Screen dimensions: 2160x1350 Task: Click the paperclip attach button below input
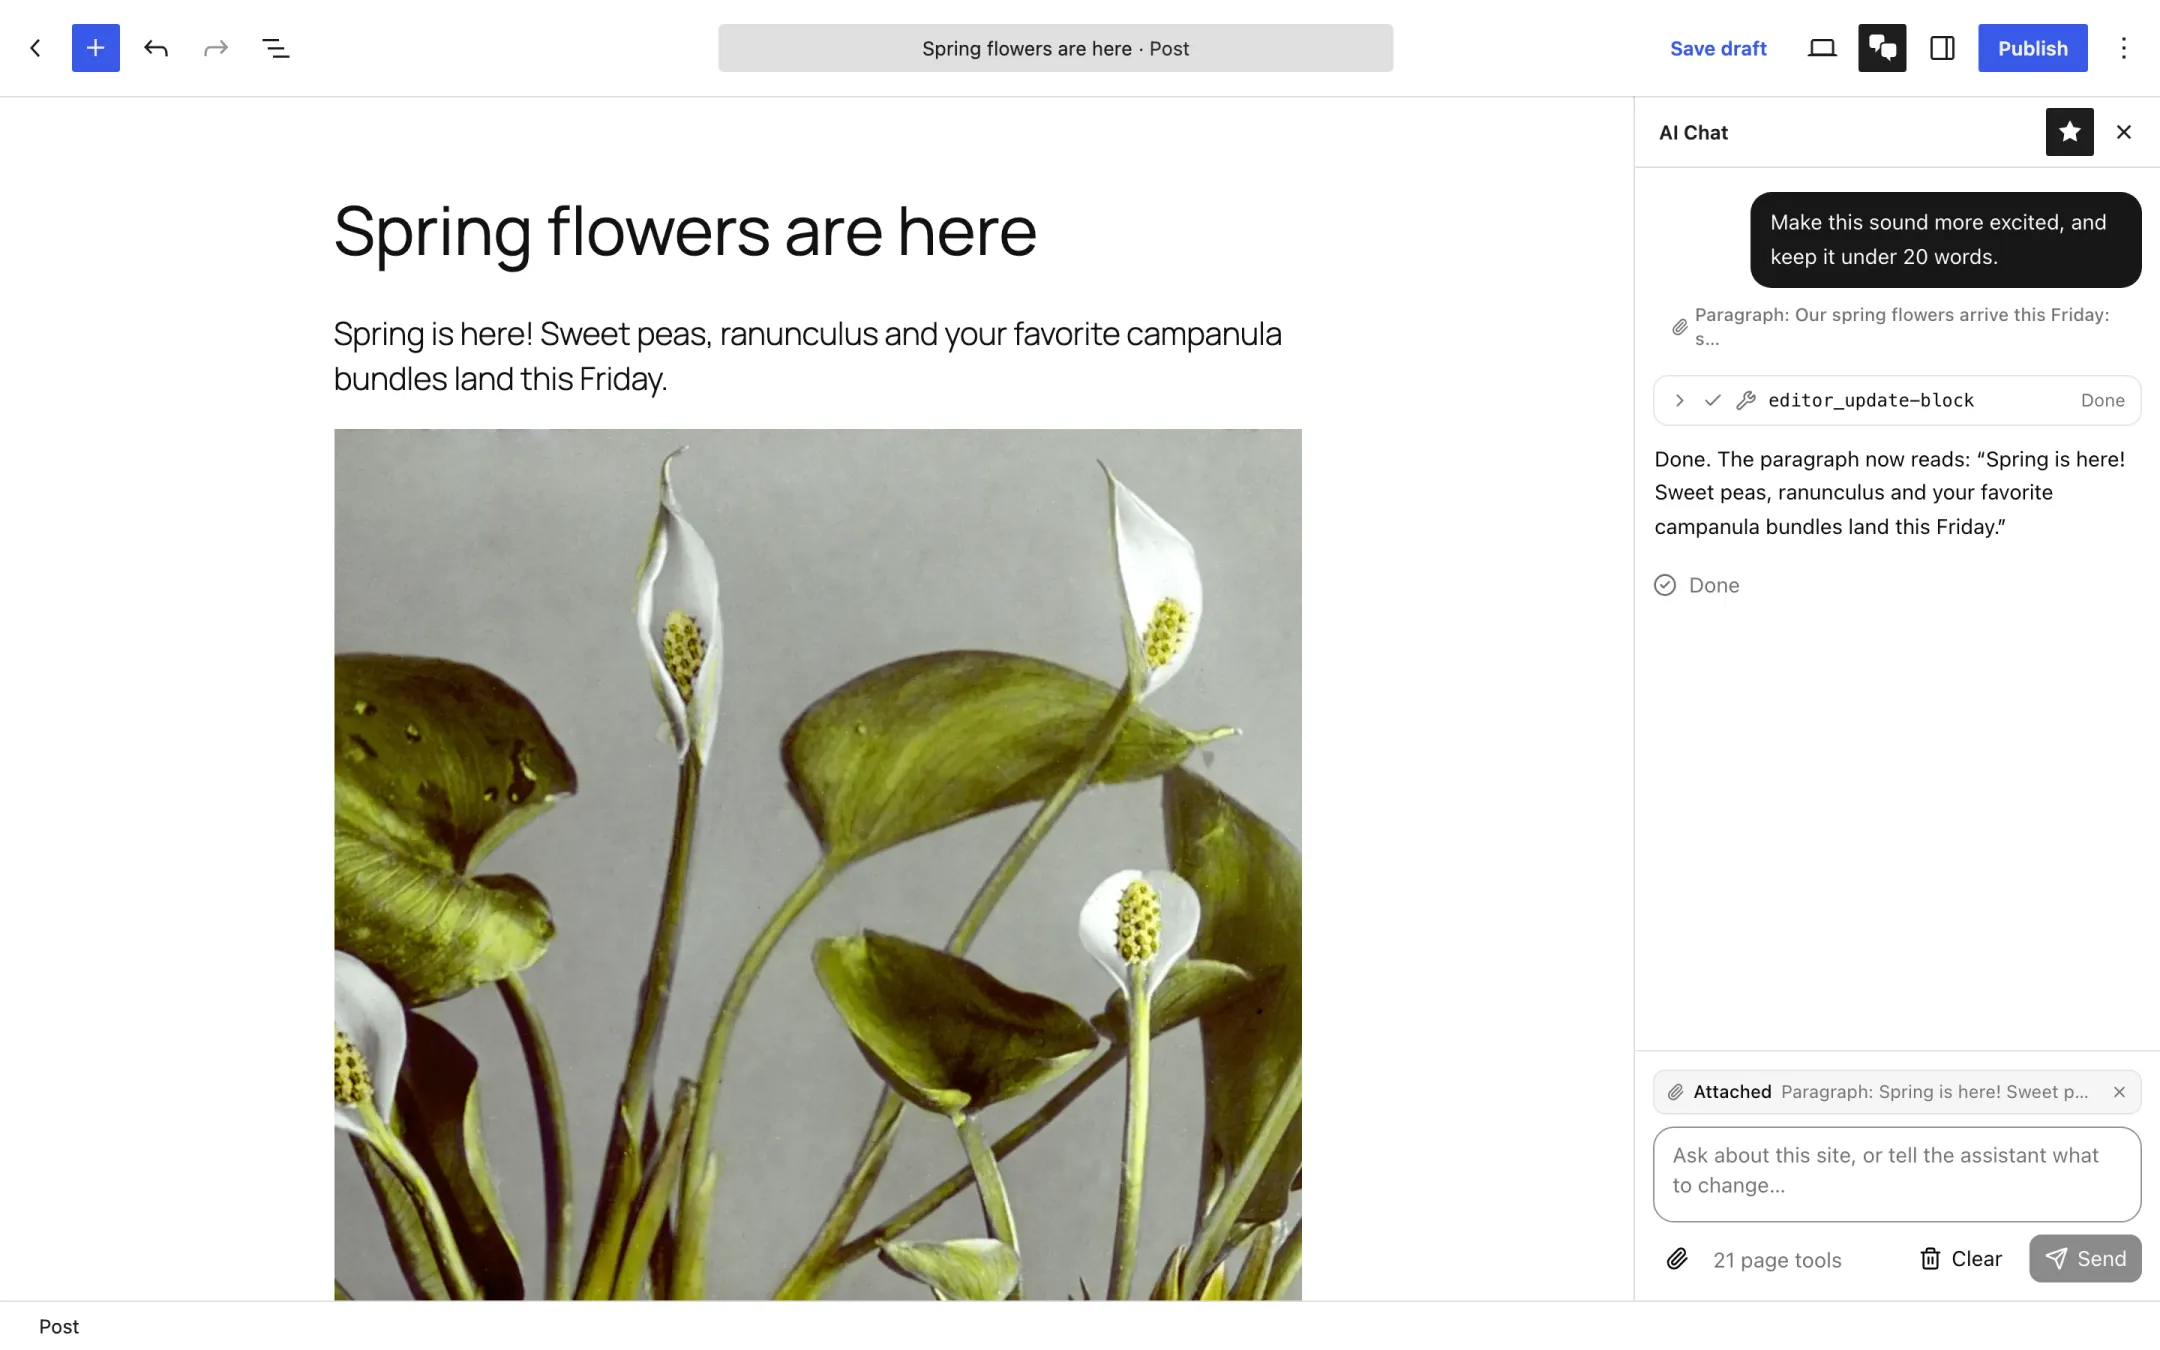[x=1677, y=1259]
